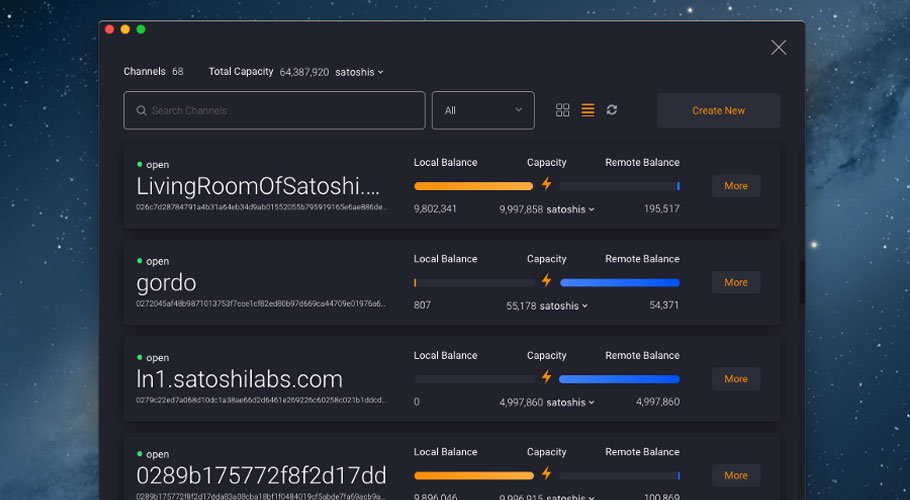Click the search magnifier icon
This screenshot has width=910, height=500.
pyautogui.click(x=141, y=110)
